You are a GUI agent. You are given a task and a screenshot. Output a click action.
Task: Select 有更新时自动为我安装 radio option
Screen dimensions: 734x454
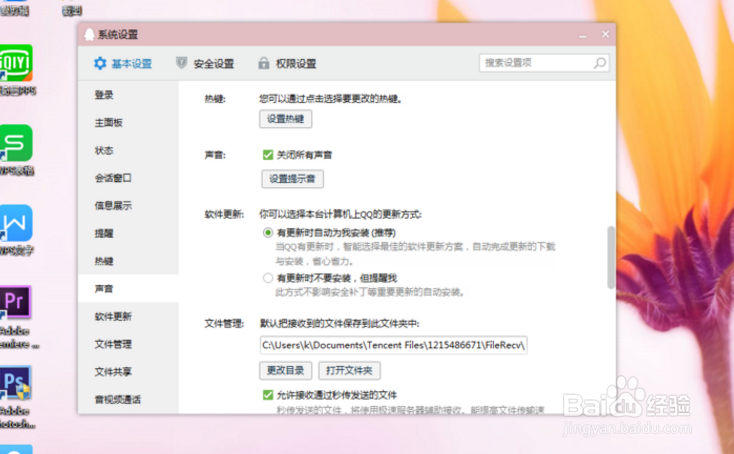(x=268, y=233)
